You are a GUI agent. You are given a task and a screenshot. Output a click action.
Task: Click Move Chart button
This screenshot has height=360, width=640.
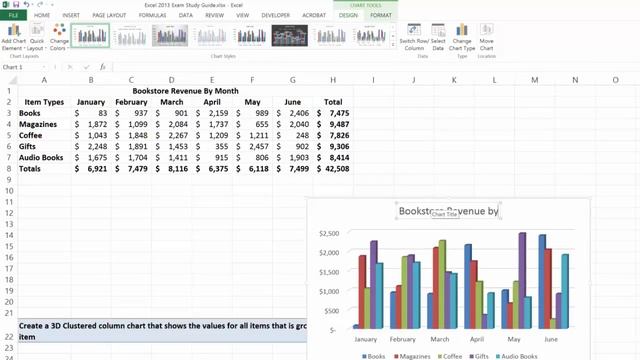(486, 37)
